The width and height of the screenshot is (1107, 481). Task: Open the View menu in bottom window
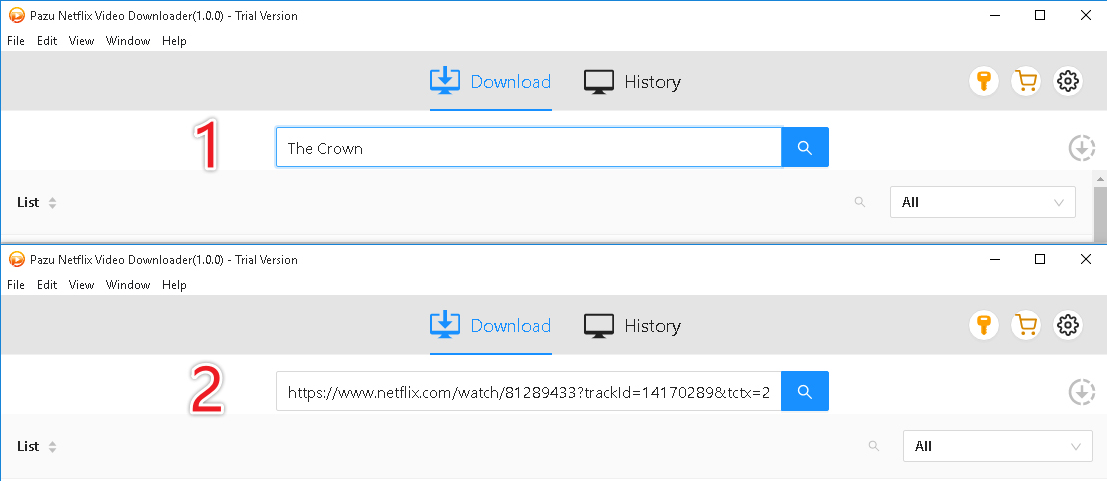click(81, 285)
